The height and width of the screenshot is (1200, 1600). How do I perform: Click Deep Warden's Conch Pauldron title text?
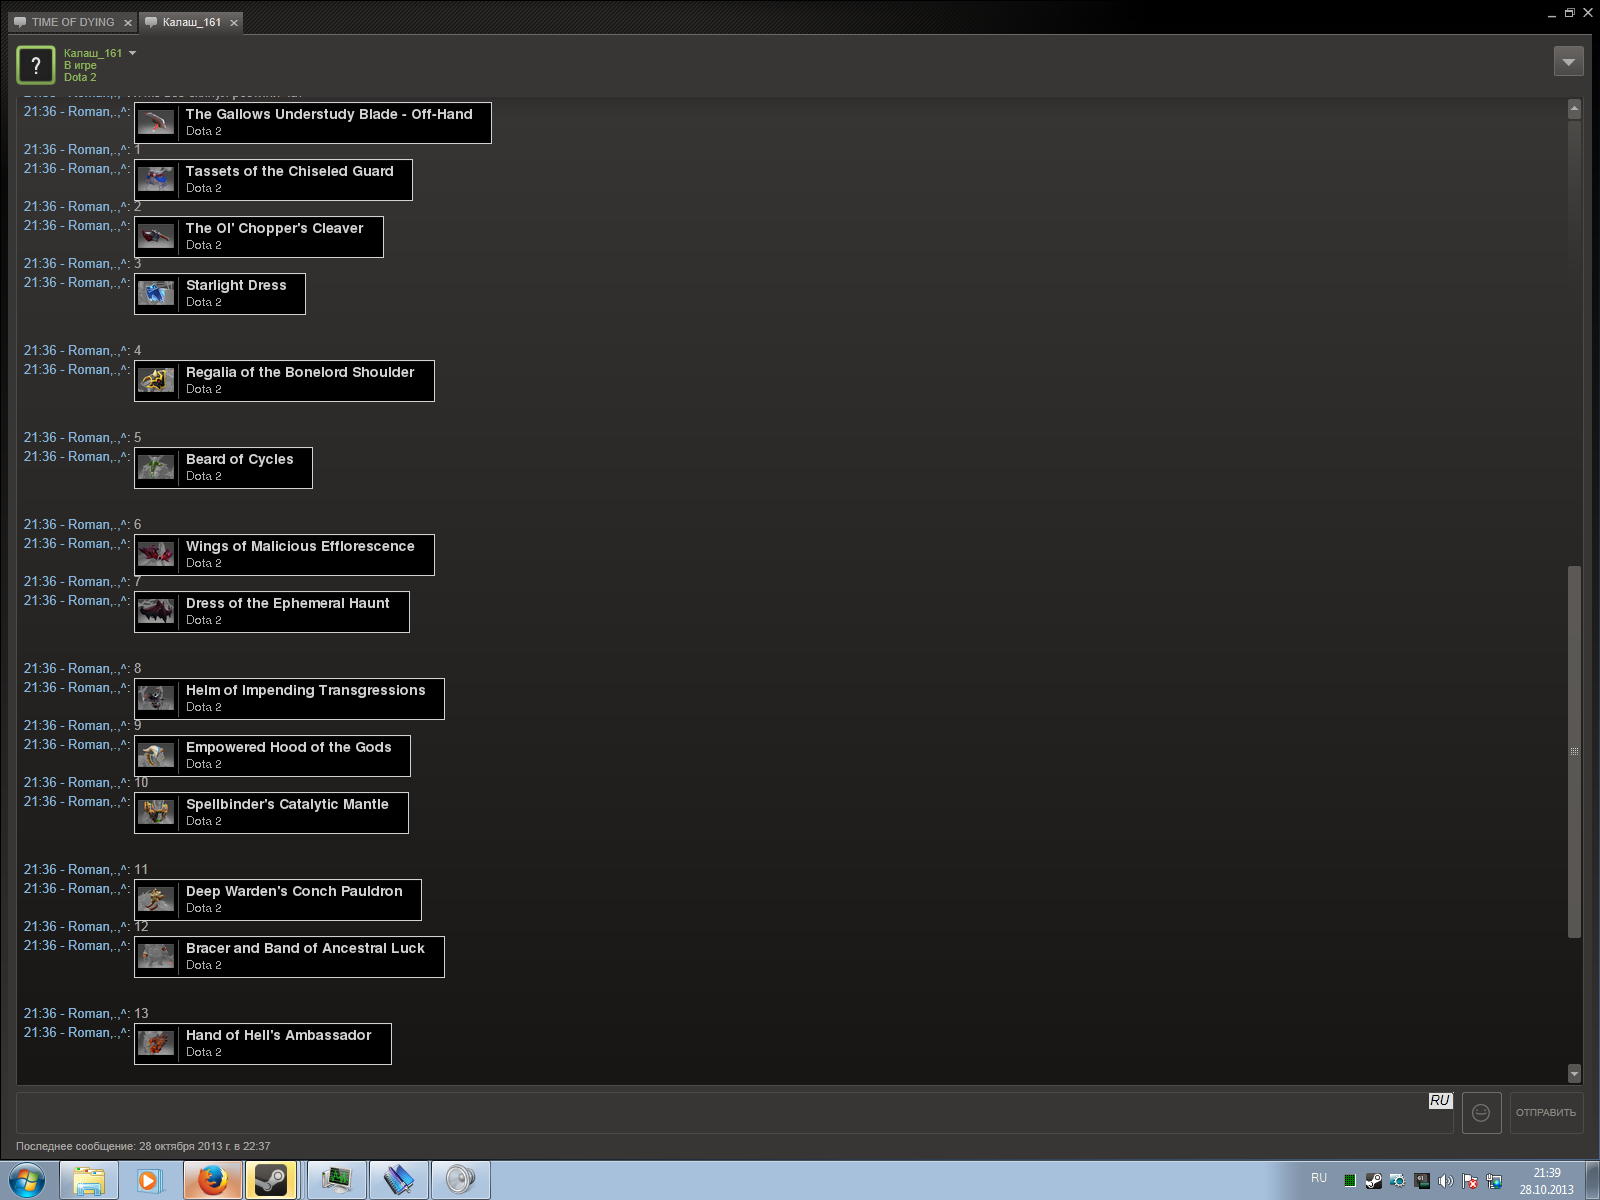click(294, 891)
